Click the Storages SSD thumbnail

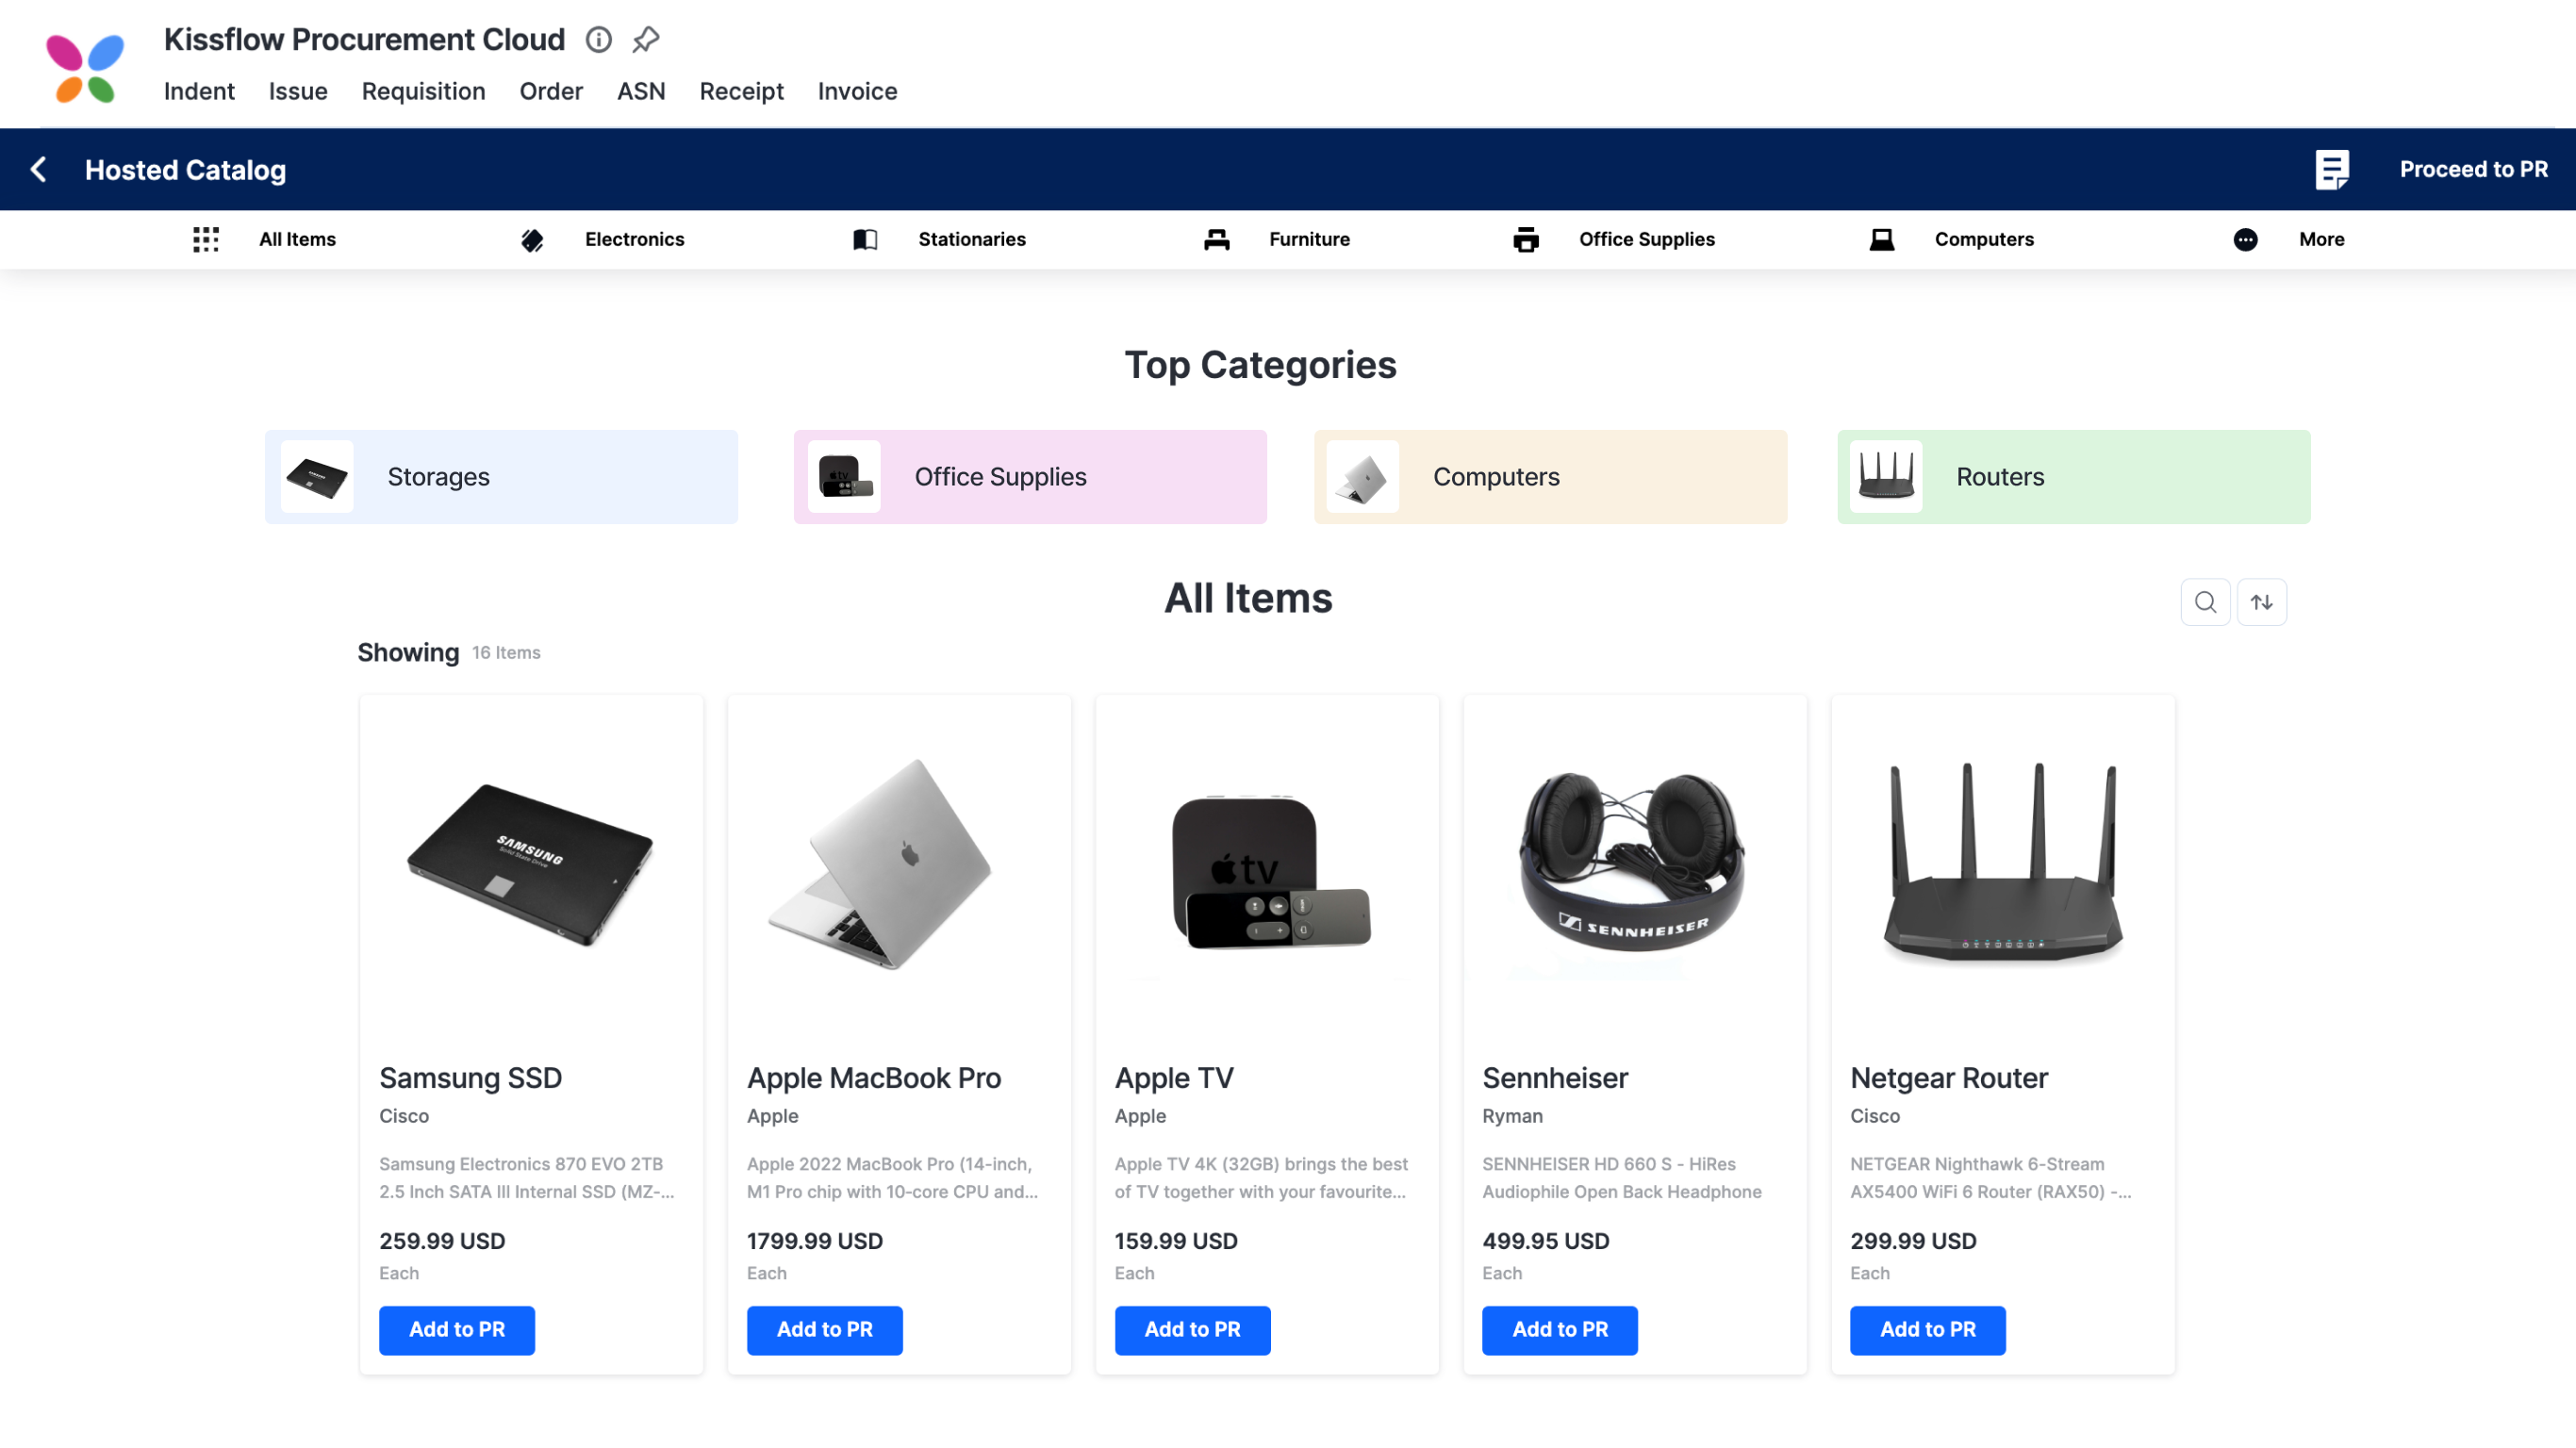317,477
